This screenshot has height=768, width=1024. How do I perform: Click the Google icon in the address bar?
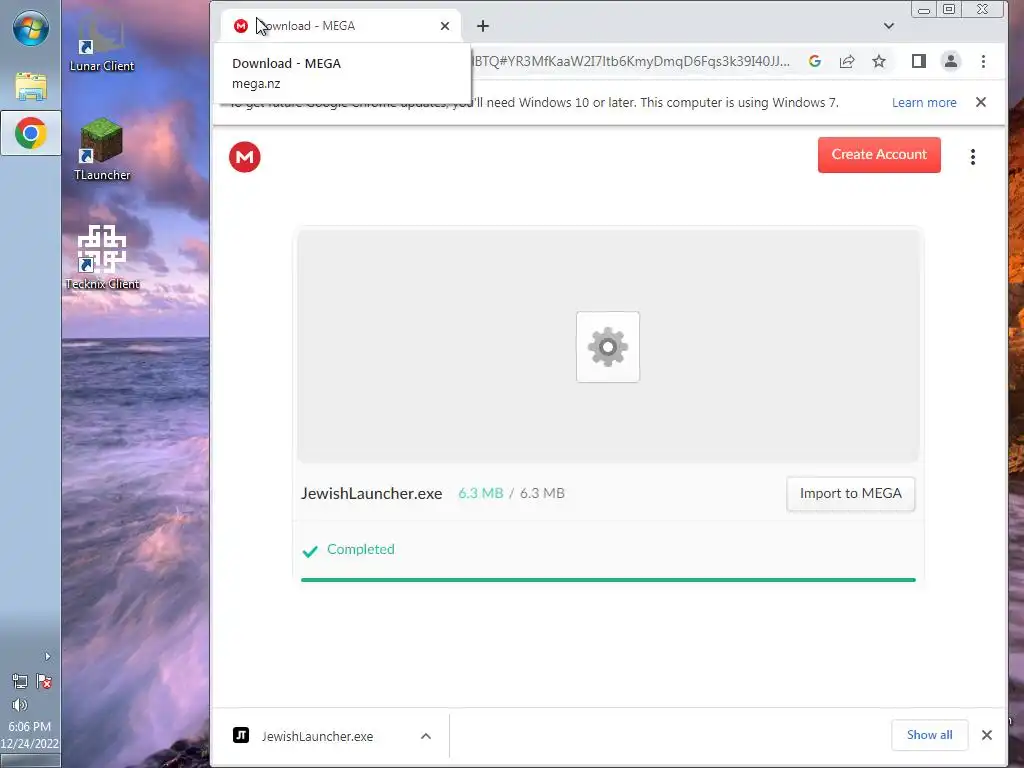(x=814, y=61)
